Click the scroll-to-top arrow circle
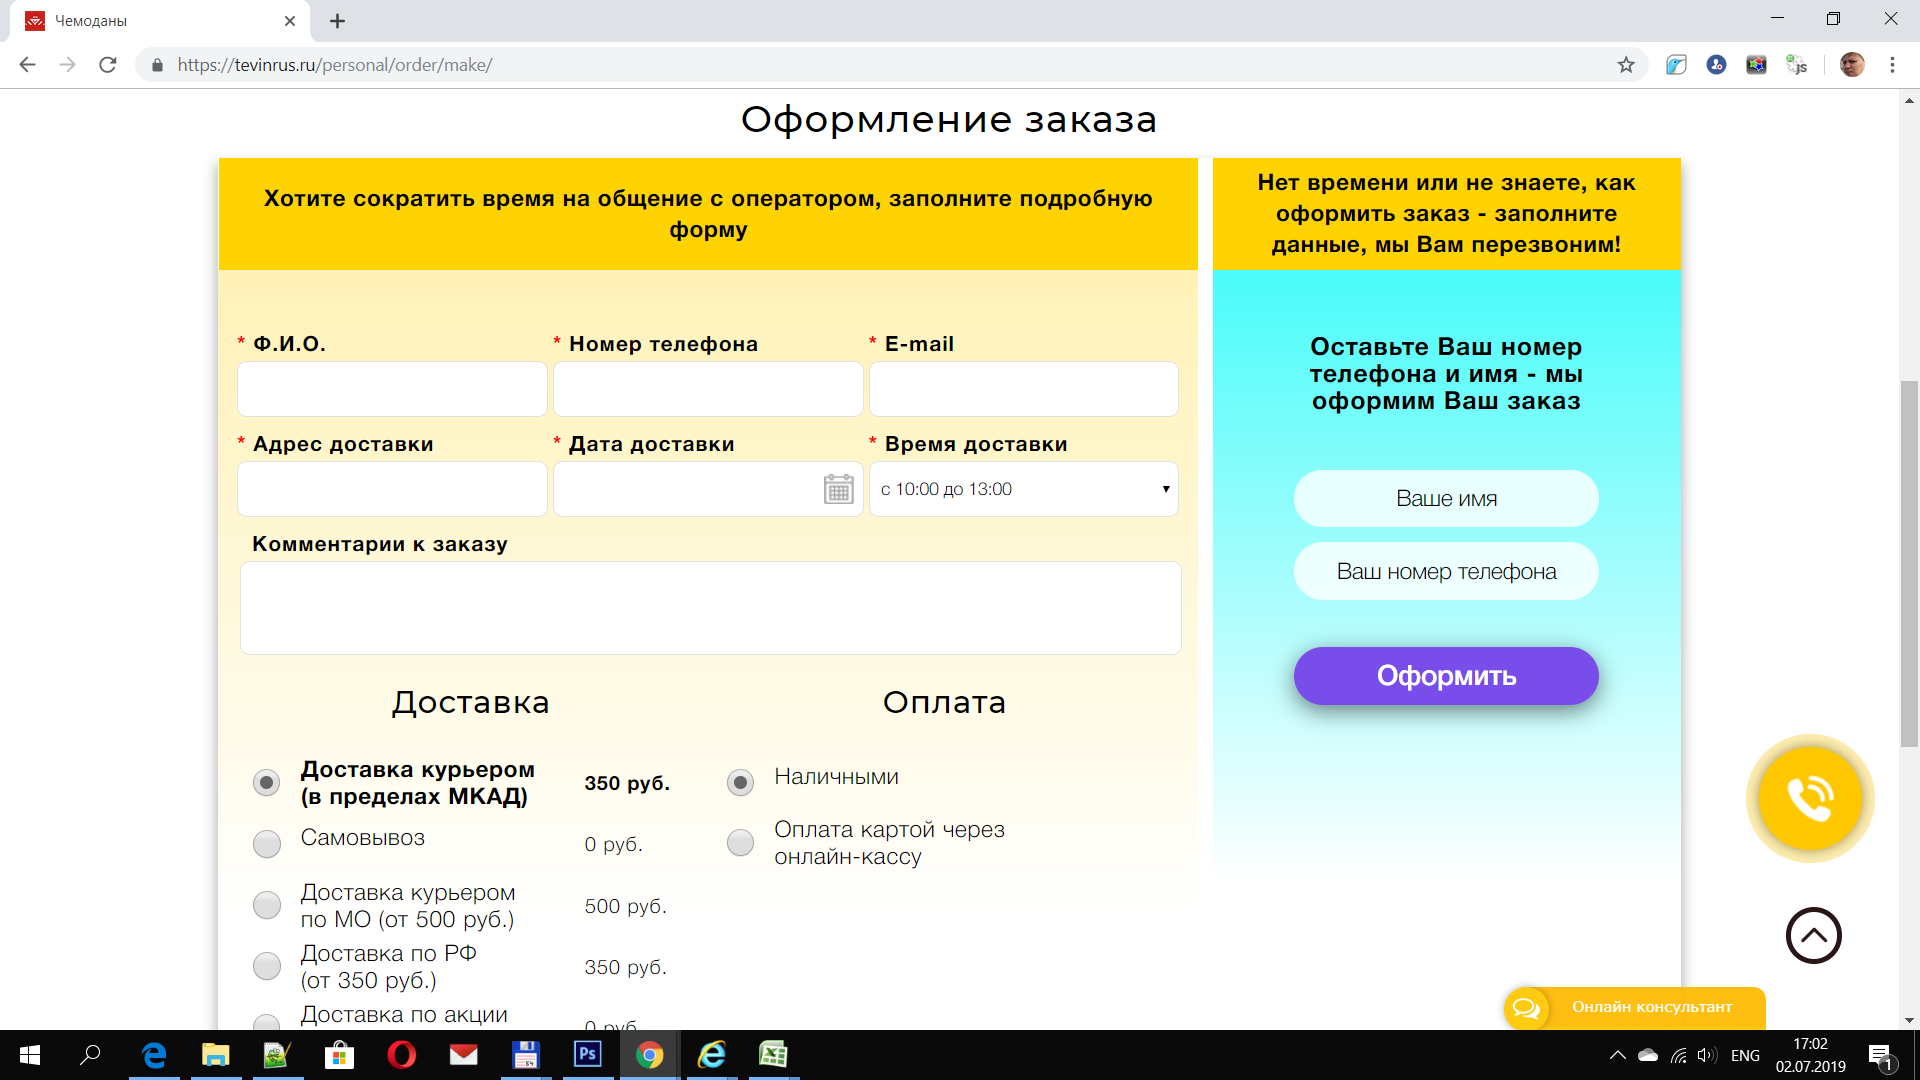The height and width of the screenshot is (1080, 1920). 1813,936
